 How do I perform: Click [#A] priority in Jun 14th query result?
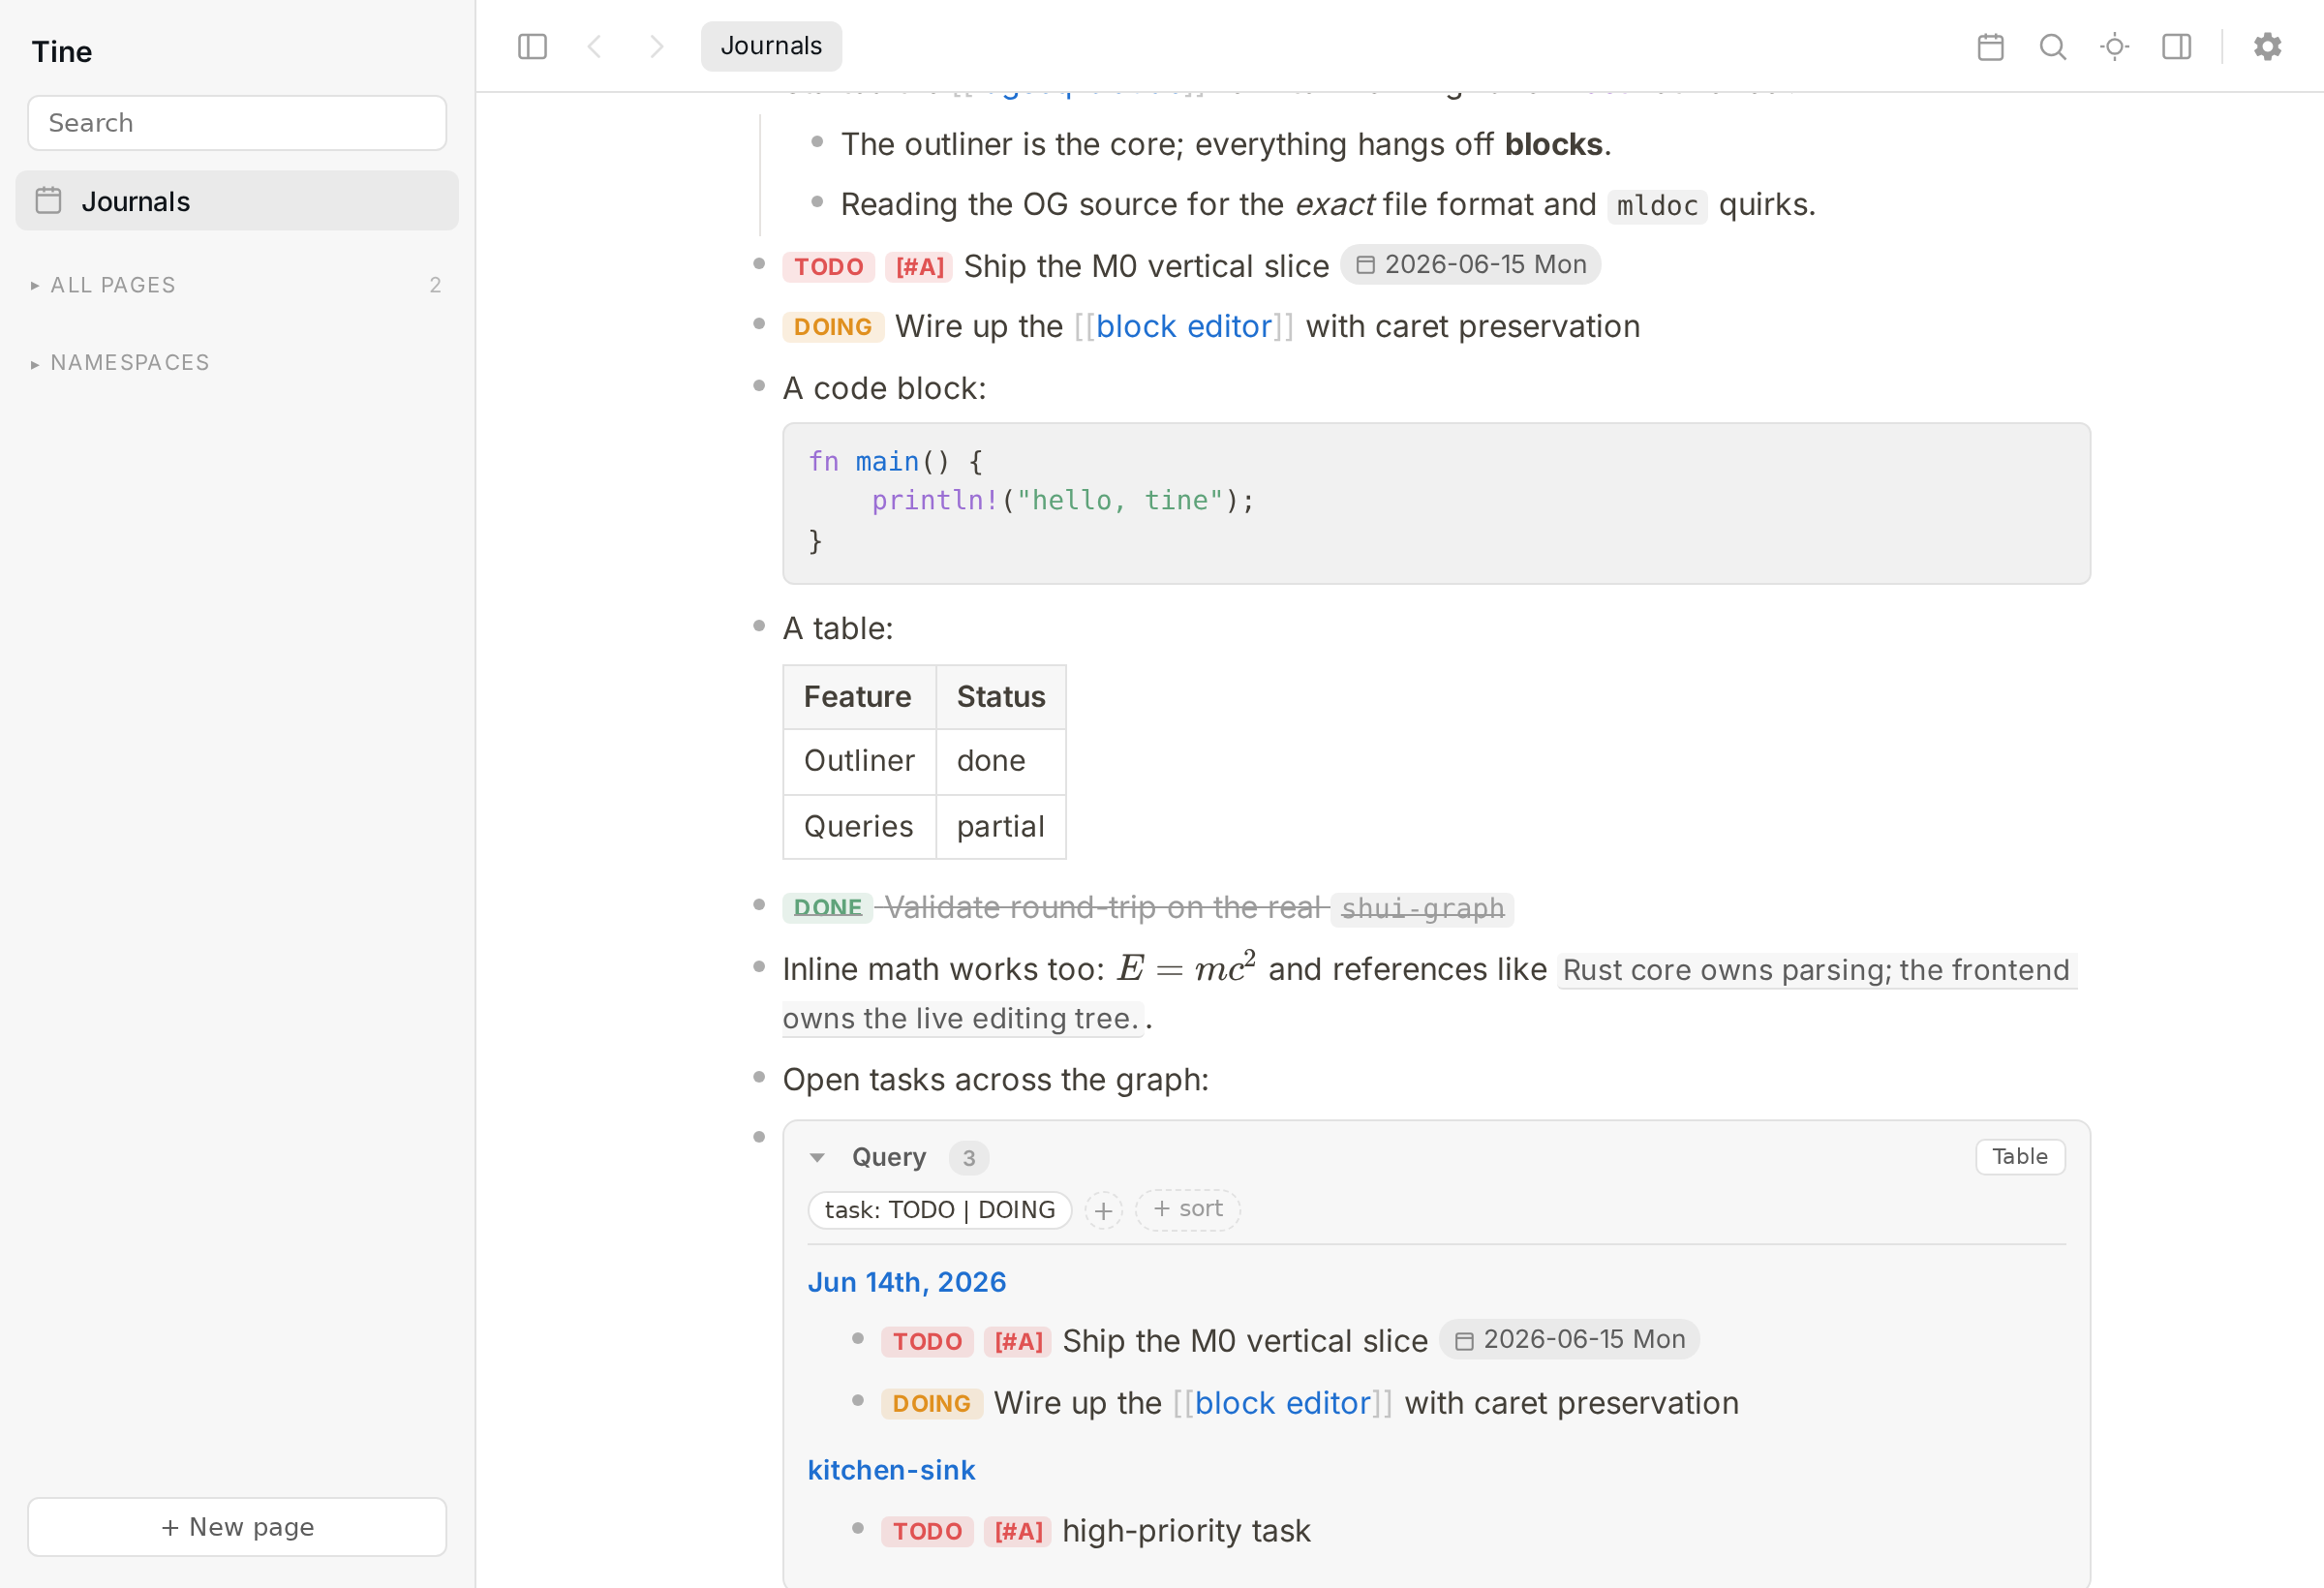pyautogui.click(x=1018, y=1342)
